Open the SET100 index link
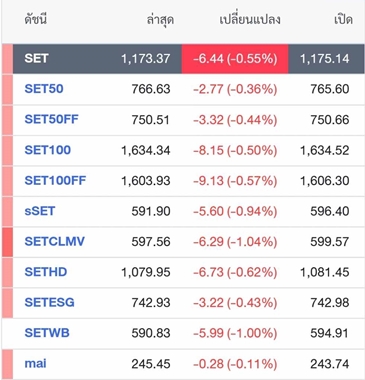 pyautogui.click(x=48, y=150)
